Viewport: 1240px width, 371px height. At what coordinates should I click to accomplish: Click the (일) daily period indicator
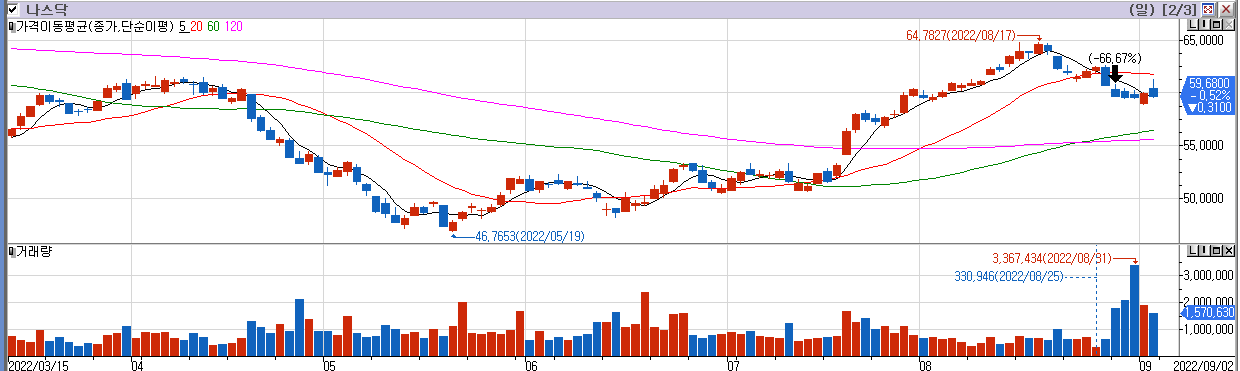[x=1141, y=9]
